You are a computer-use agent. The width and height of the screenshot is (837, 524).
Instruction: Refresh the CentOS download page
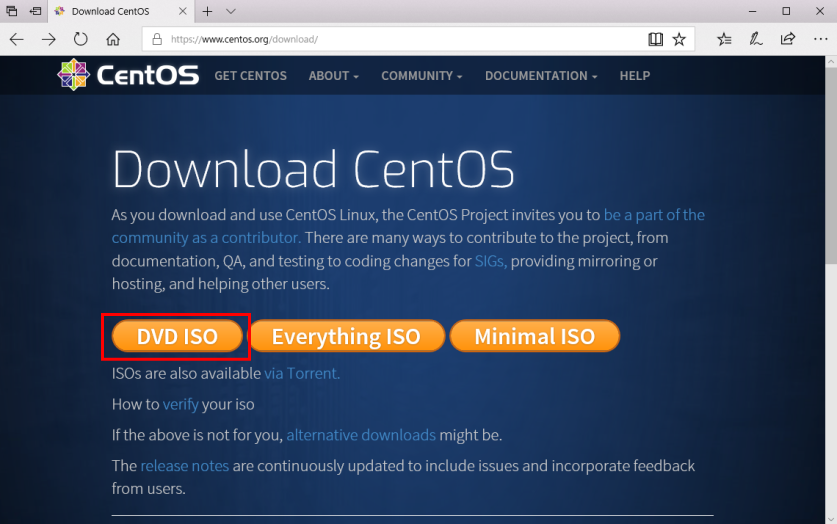click(x=81, y=39)
